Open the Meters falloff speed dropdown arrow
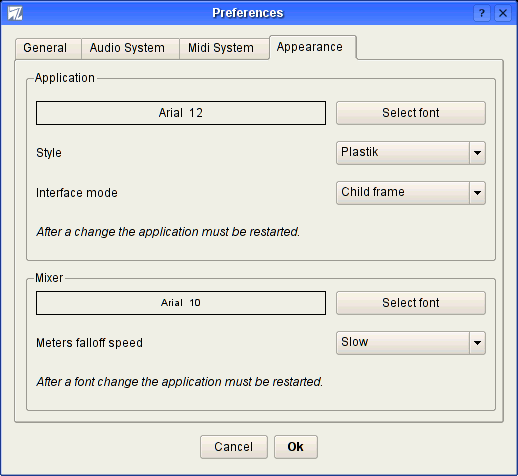 click(x=477, y=343)
